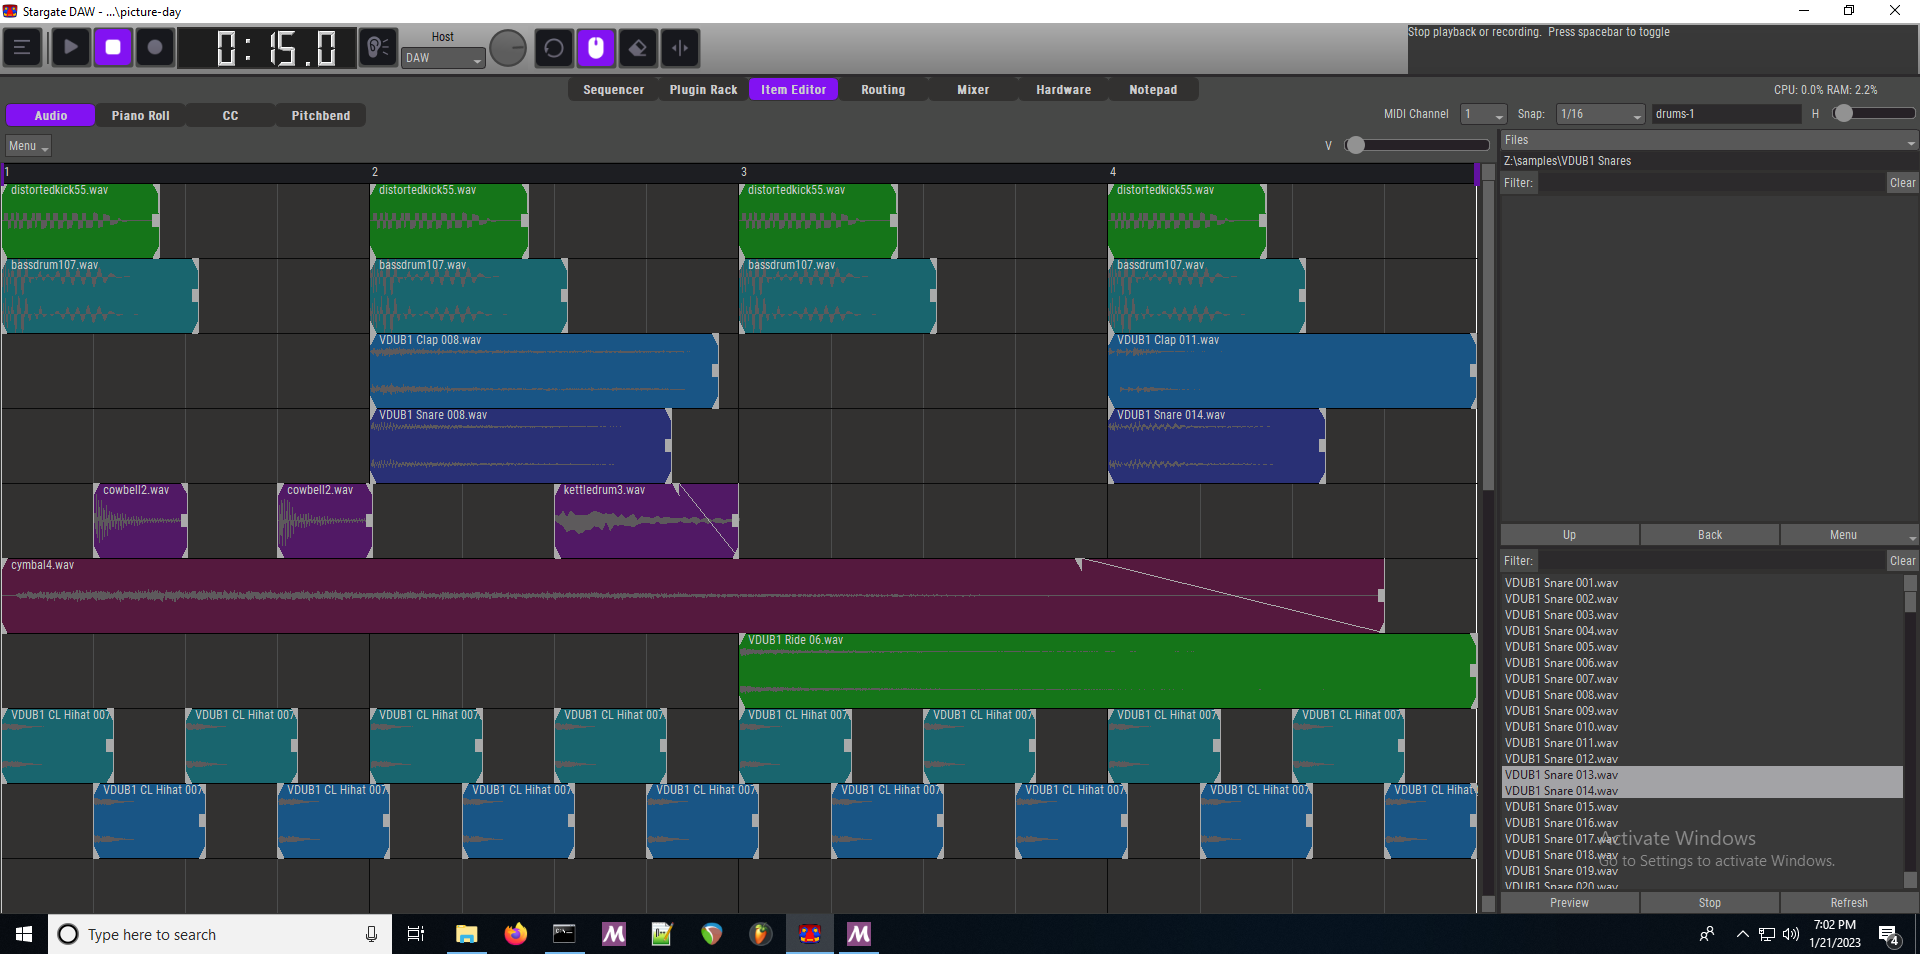Open the Piano Roll tab
Image resolution: width=1920 pixels, height=954 pixels.
[x=140, y=116]
